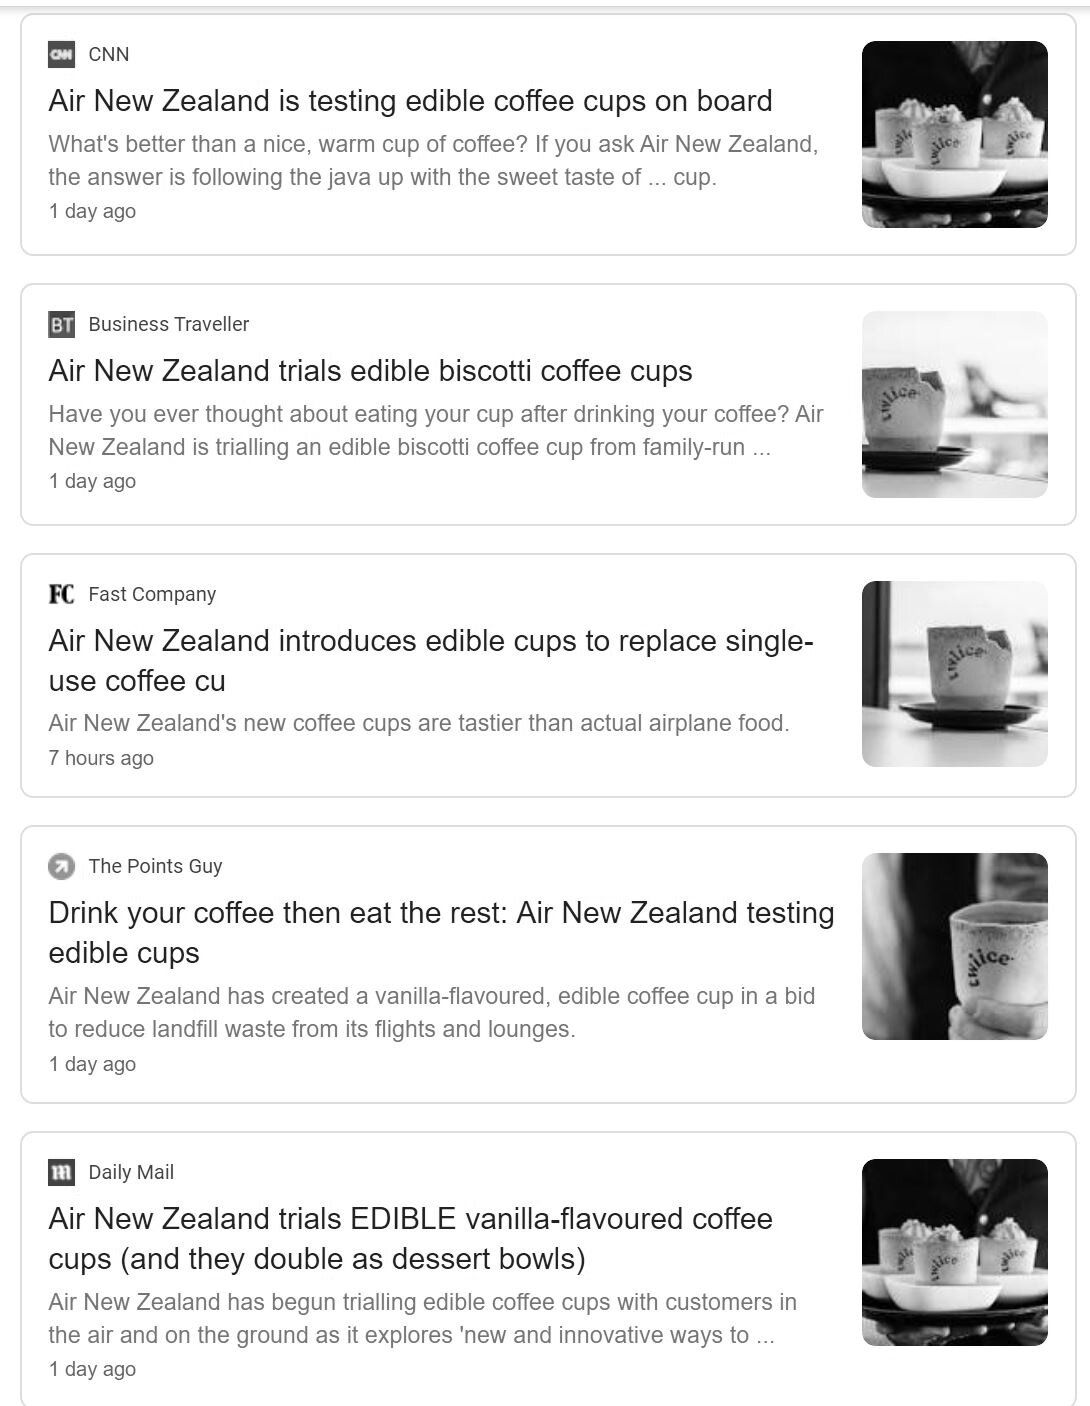Image resolution: width=1090 pixels, height=1406 pixels.
Task: Select the Fast Company source label text
Action: pos(152,593)
